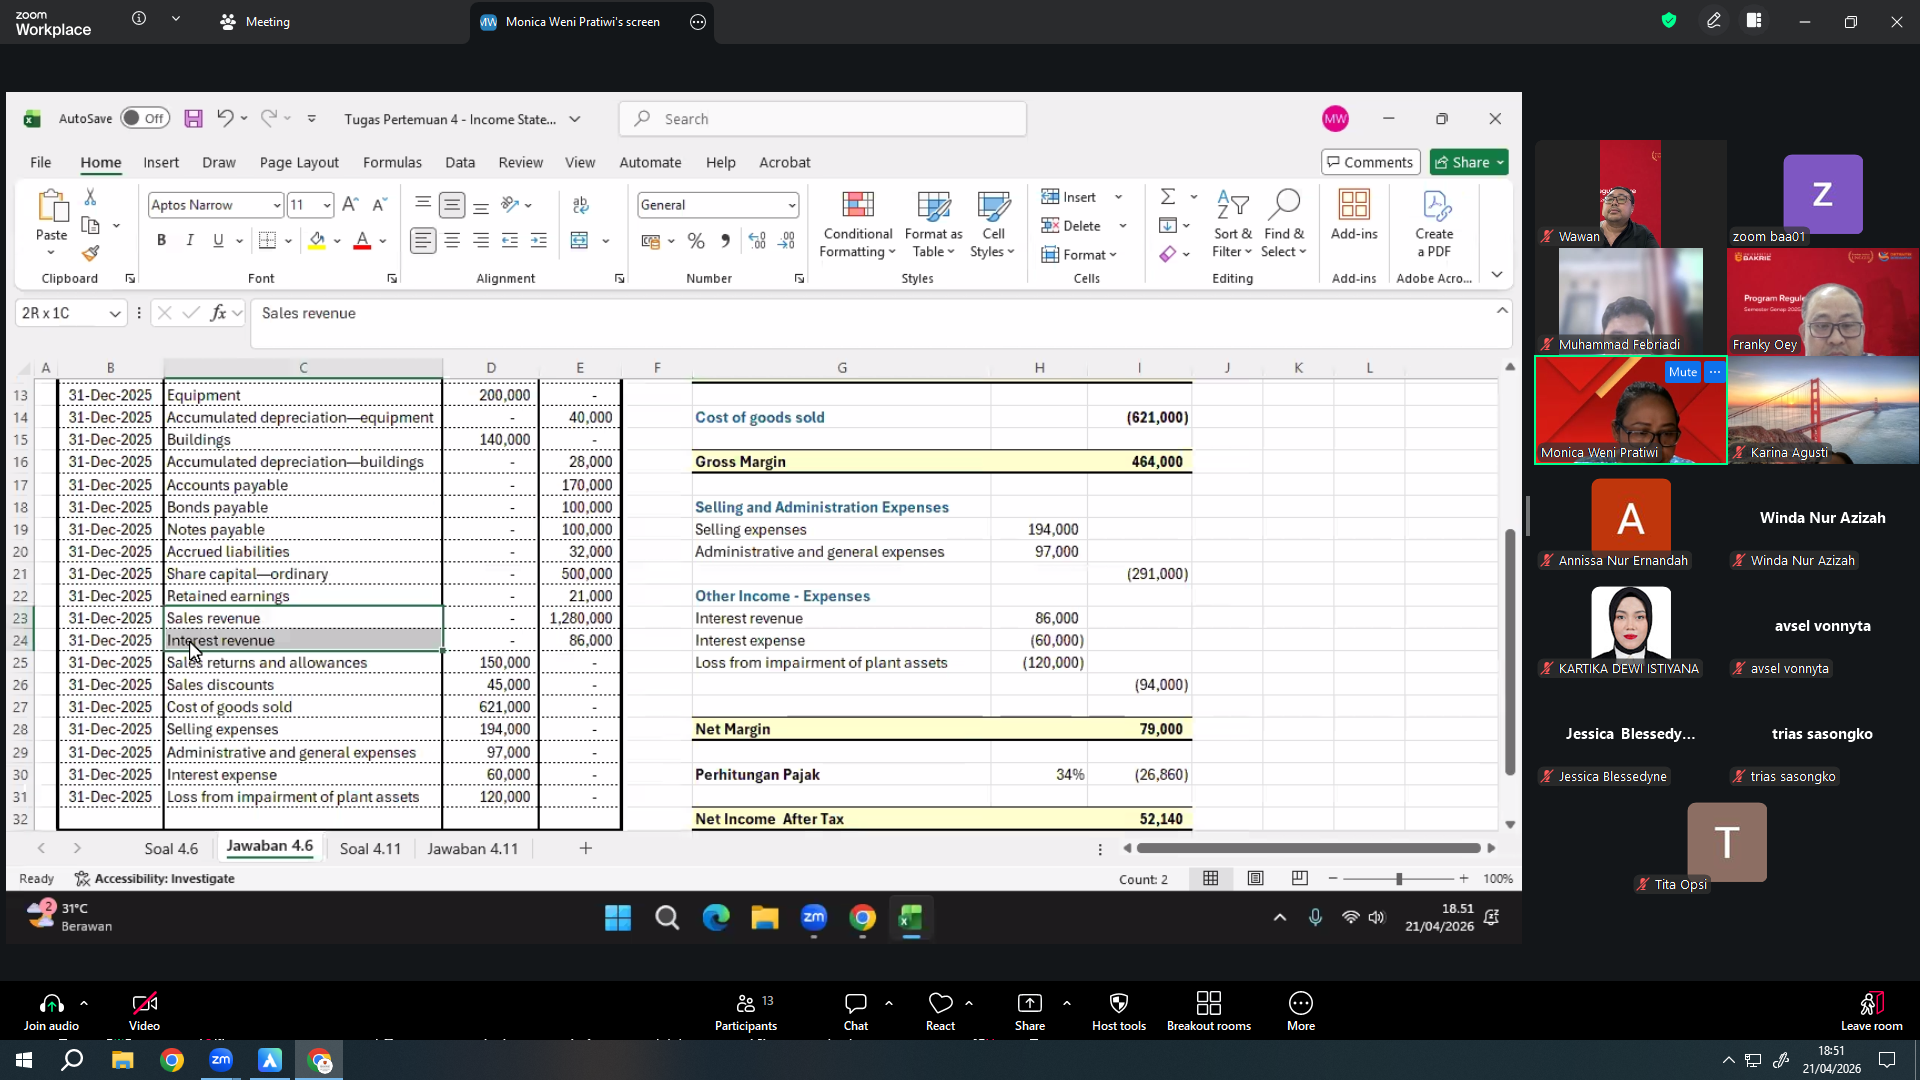Open the Add-ins ribbon button
The height and width of the screenshot is (1080, 1920).
pos(1354,216)
